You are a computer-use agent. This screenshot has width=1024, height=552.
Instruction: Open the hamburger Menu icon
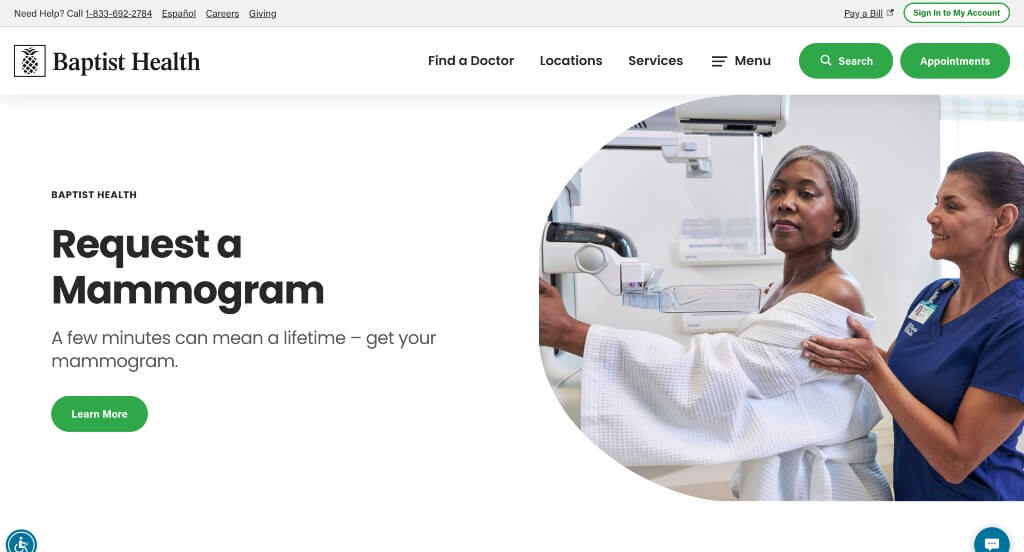(x=719, y=61)
